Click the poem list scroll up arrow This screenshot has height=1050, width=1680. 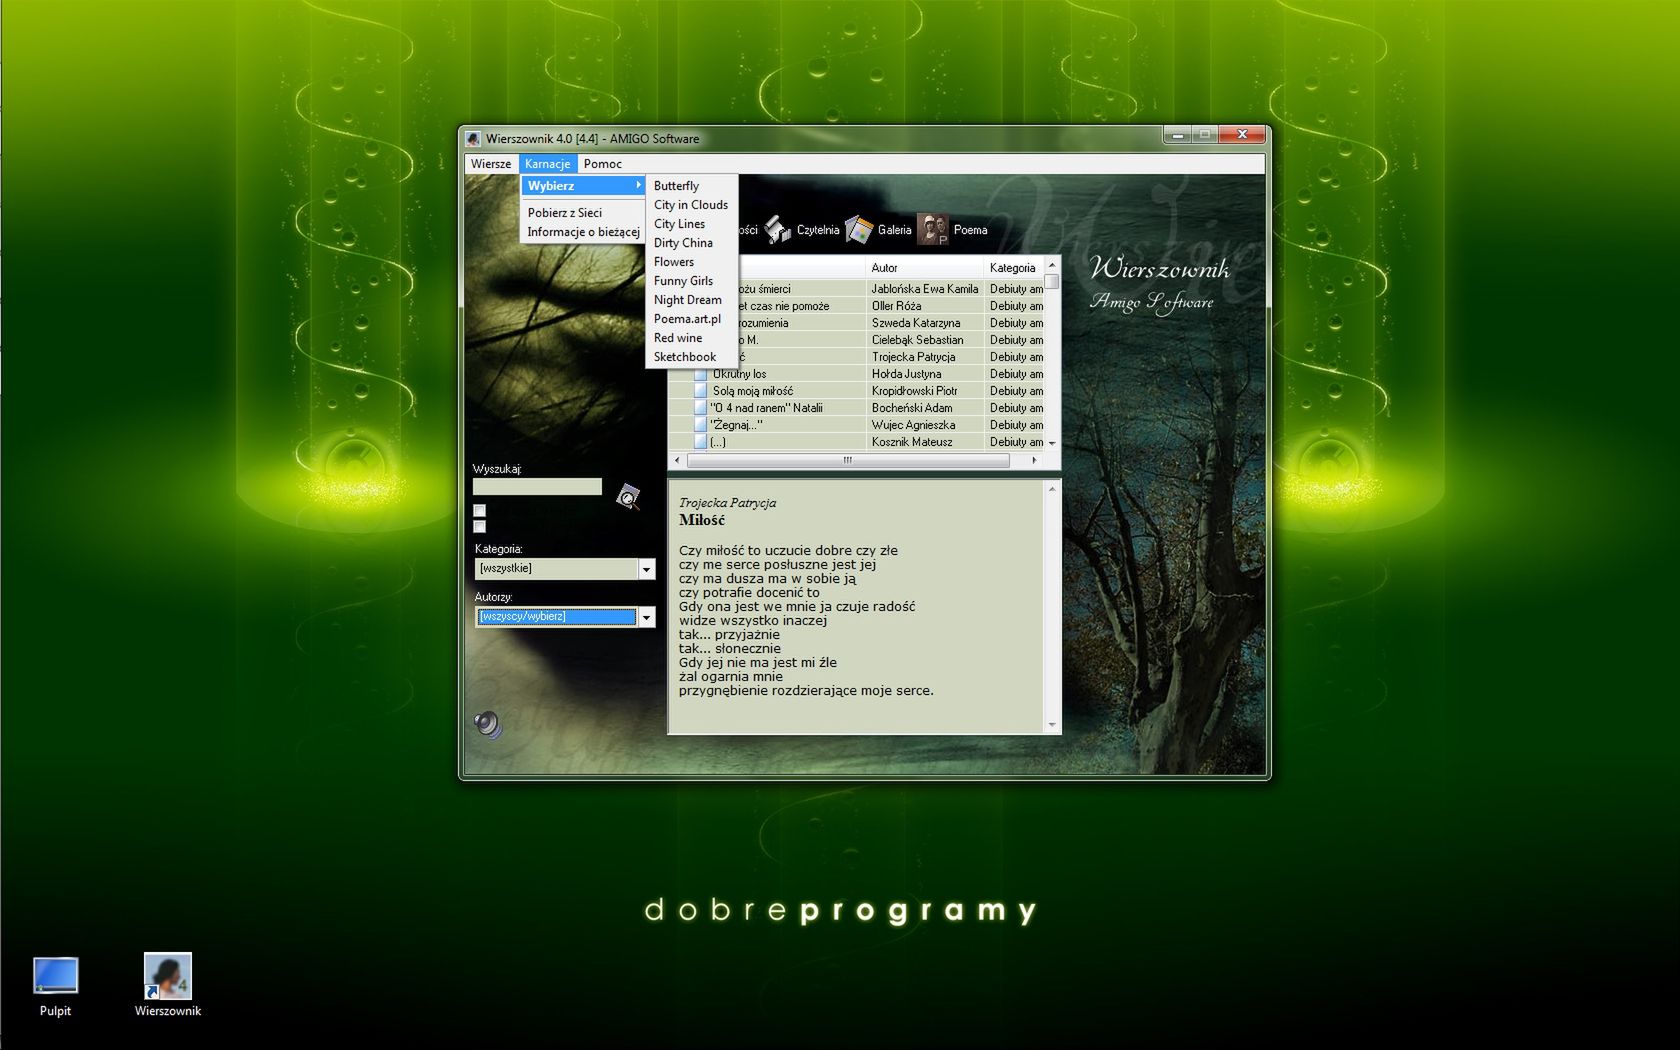coord(1052,265)
